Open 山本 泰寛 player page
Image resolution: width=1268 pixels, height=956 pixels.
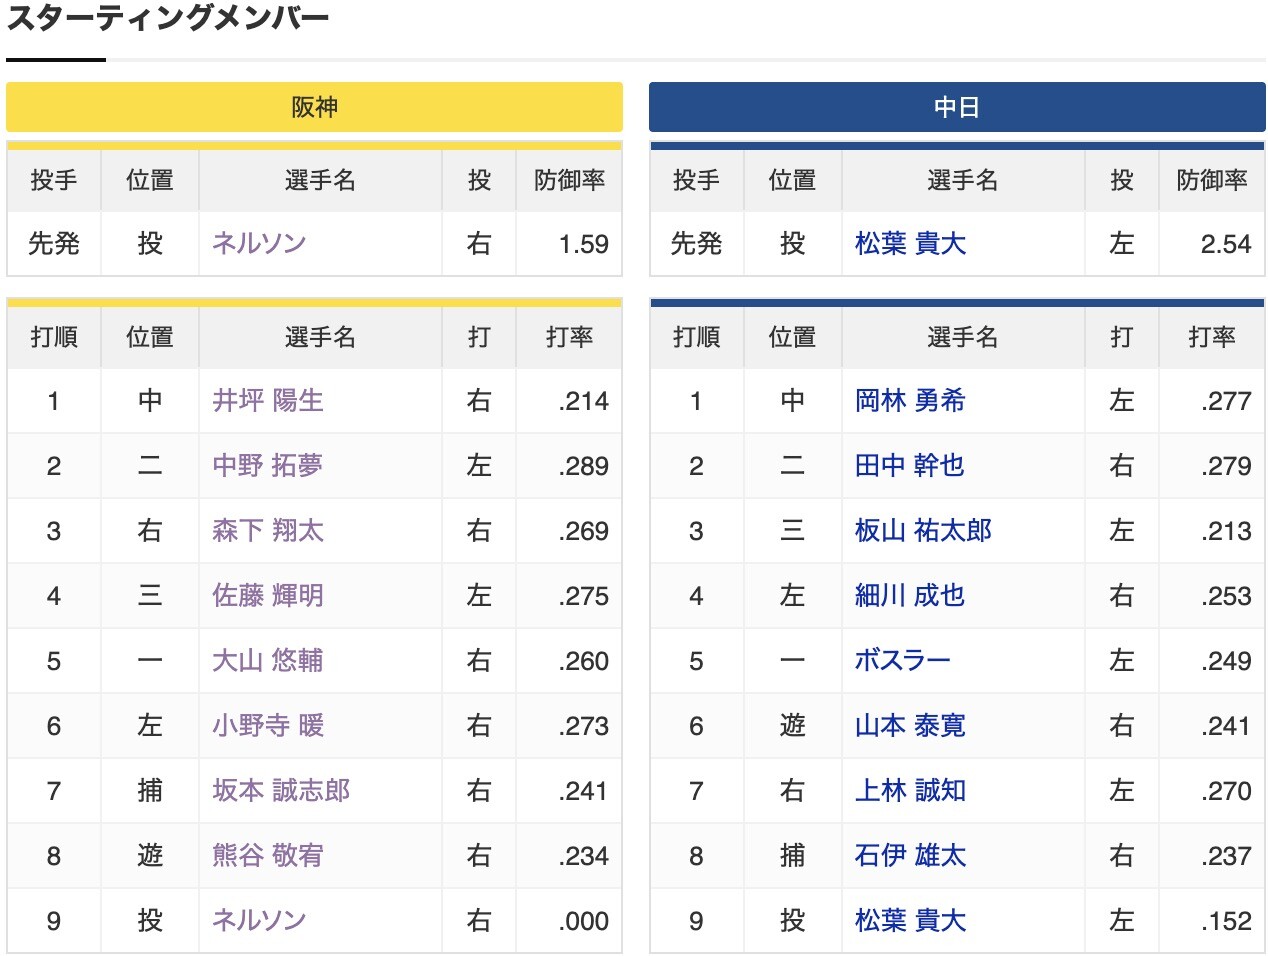(x=910, y=725)
